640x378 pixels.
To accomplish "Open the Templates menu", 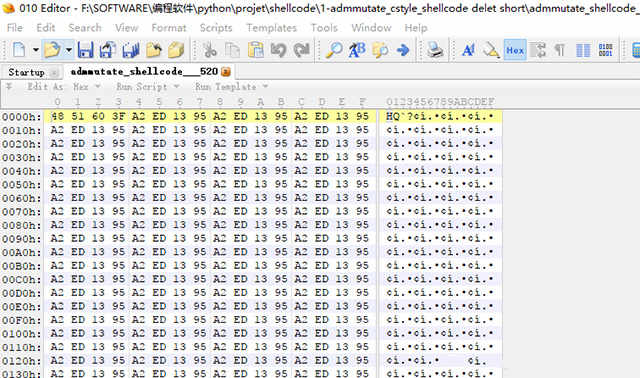I will (271, 28).
